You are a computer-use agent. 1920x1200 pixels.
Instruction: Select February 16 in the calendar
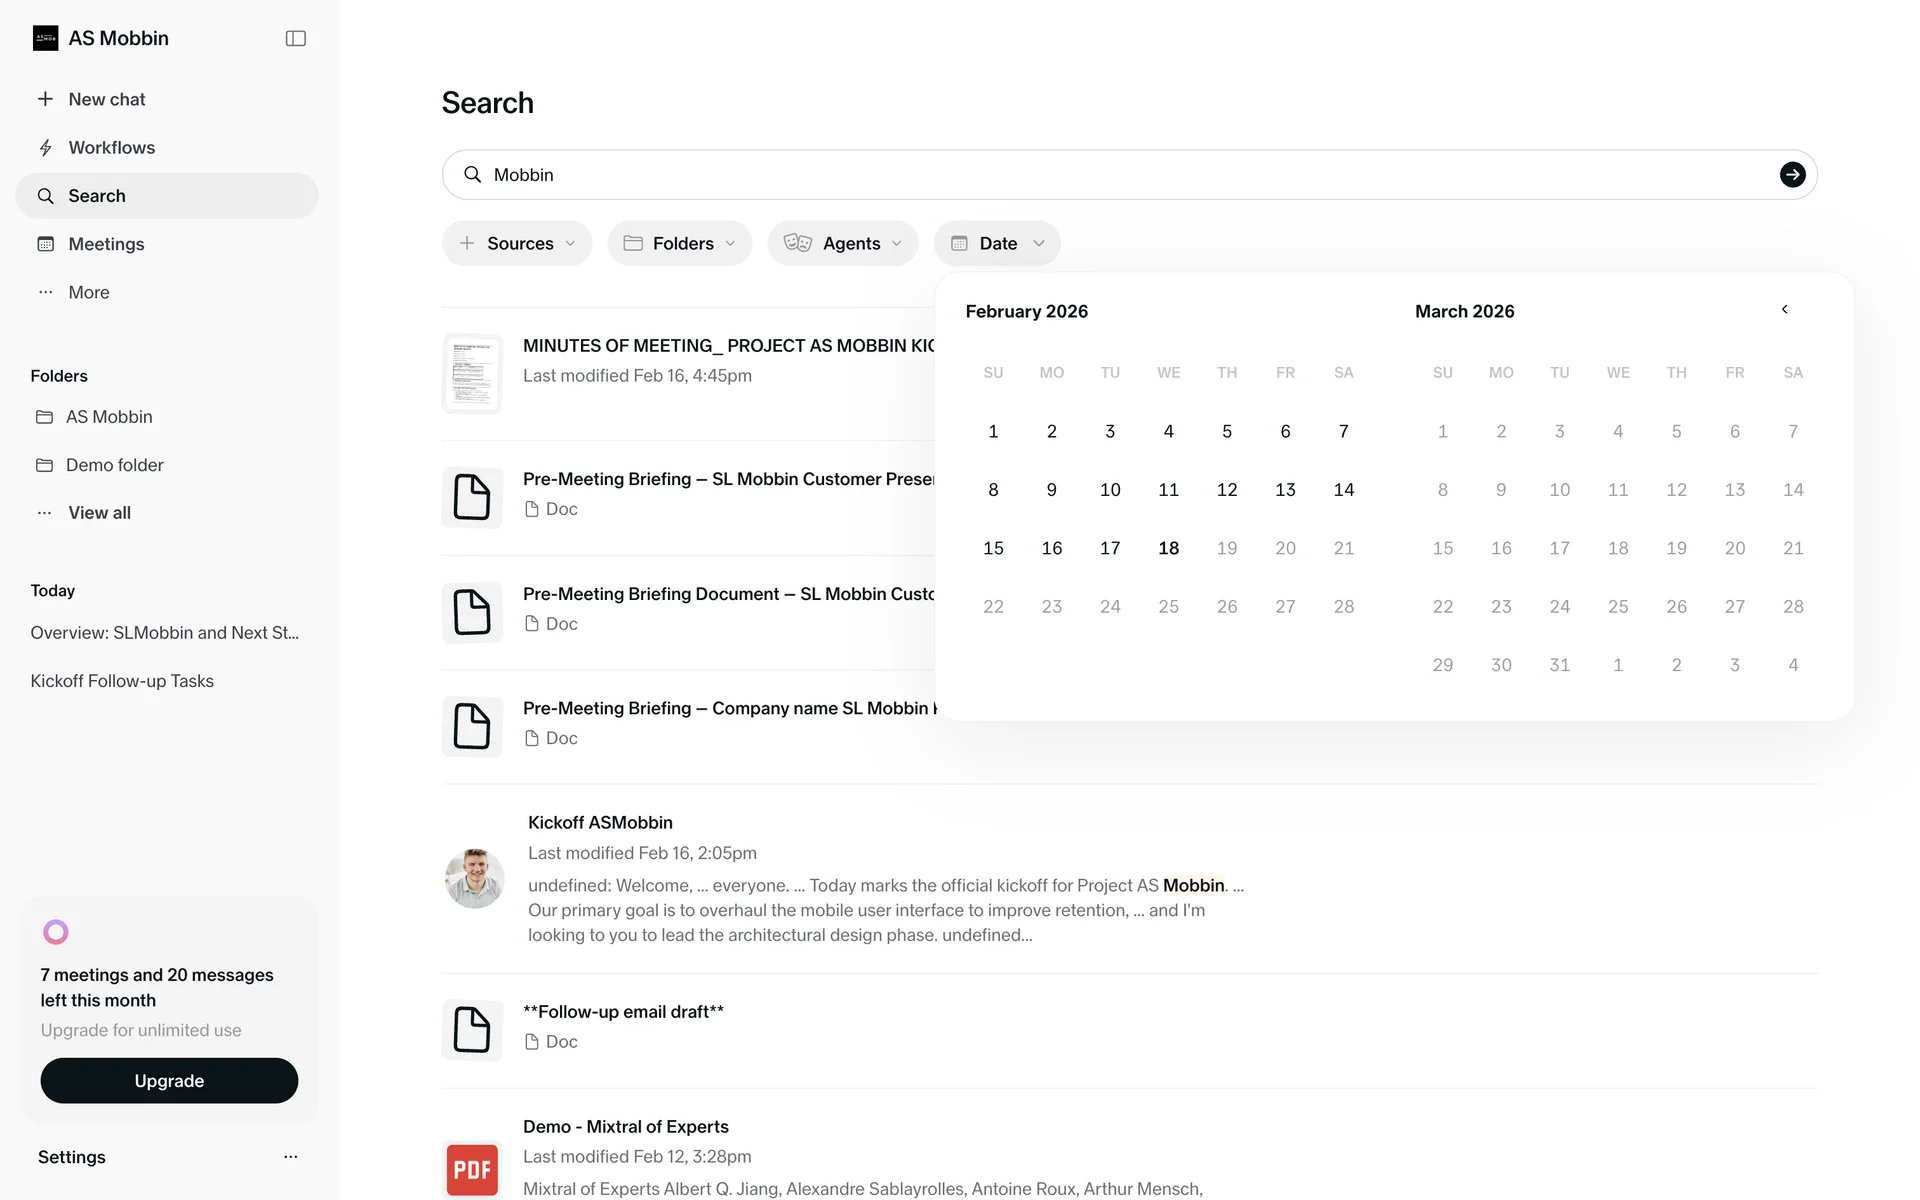tap(1051, 548)
